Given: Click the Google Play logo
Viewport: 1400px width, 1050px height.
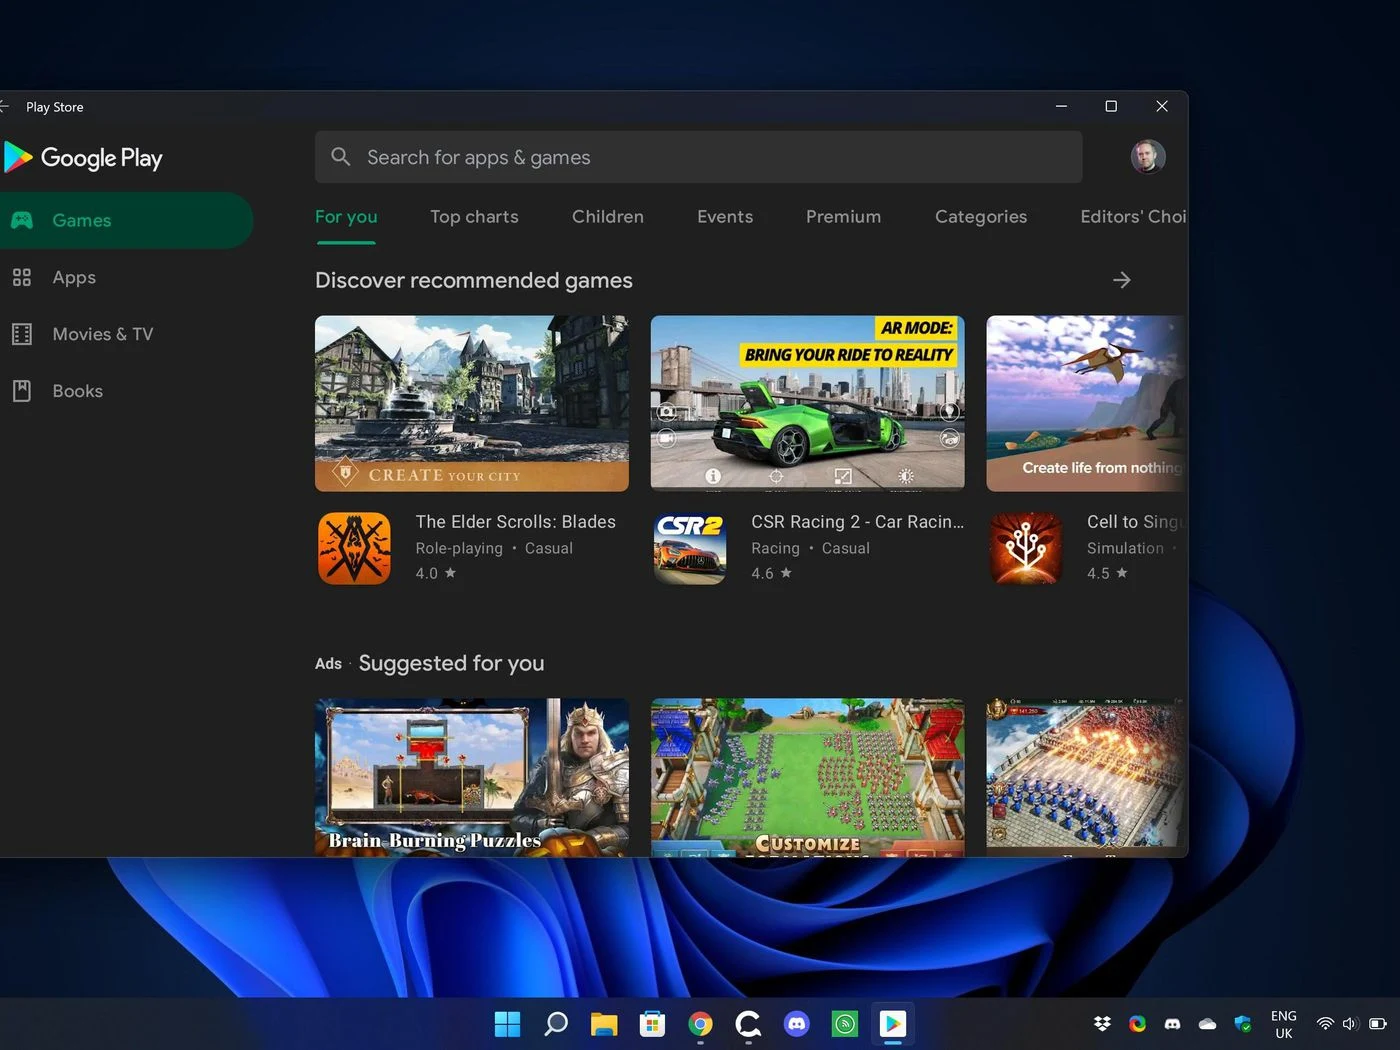Looking at the screenshot, I should tap(83, 158).
